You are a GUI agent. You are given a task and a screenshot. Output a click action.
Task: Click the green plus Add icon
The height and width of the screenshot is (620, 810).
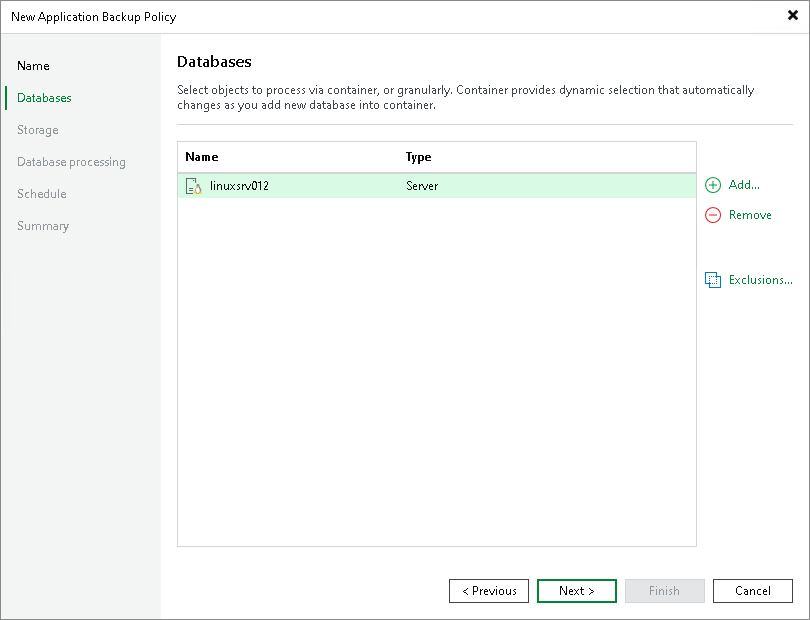[712, 185]
